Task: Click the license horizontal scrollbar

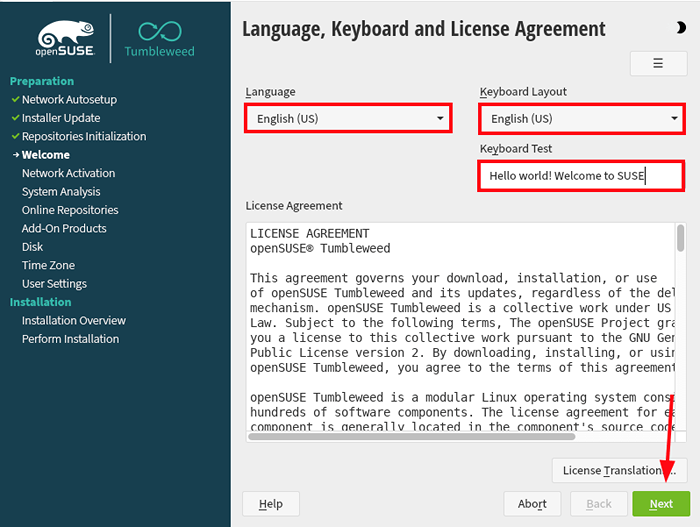Action: [412, 436]
